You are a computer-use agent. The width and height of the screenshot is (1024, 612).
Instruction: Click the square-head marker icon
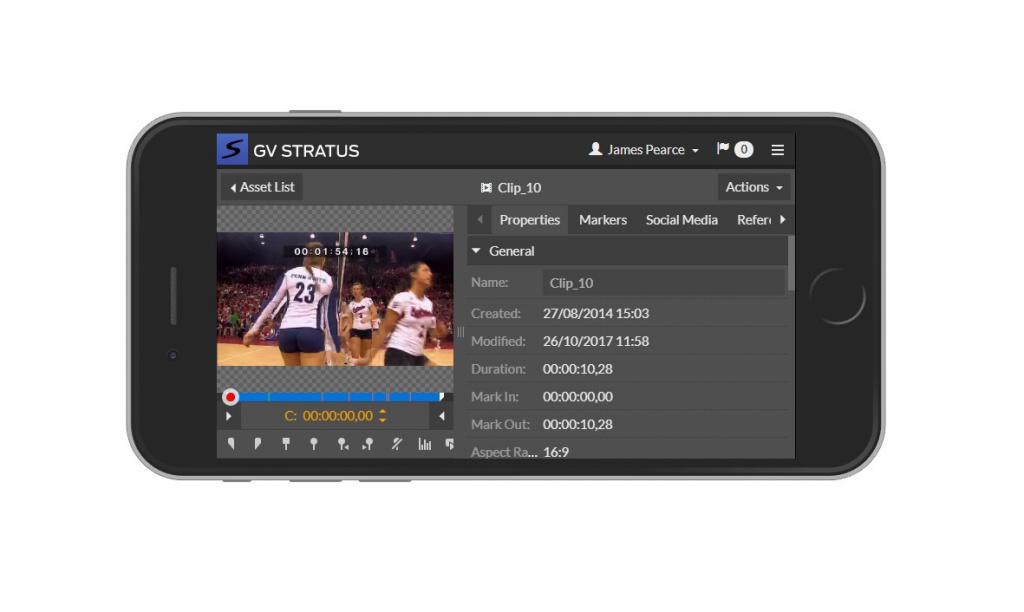coord(286,444)
